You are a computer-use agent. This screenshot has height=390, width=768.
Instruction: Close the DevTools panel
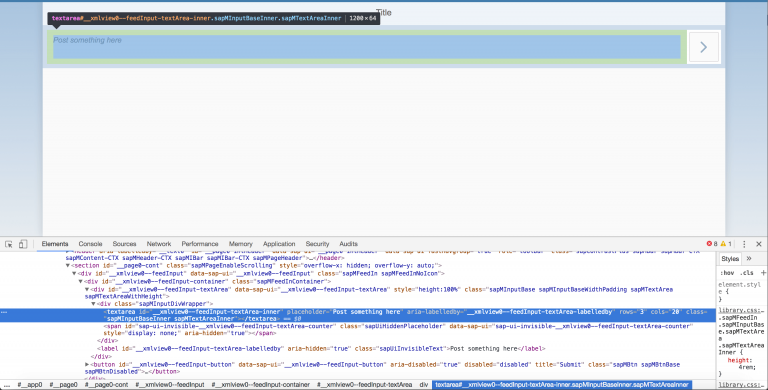pos(759,244)
